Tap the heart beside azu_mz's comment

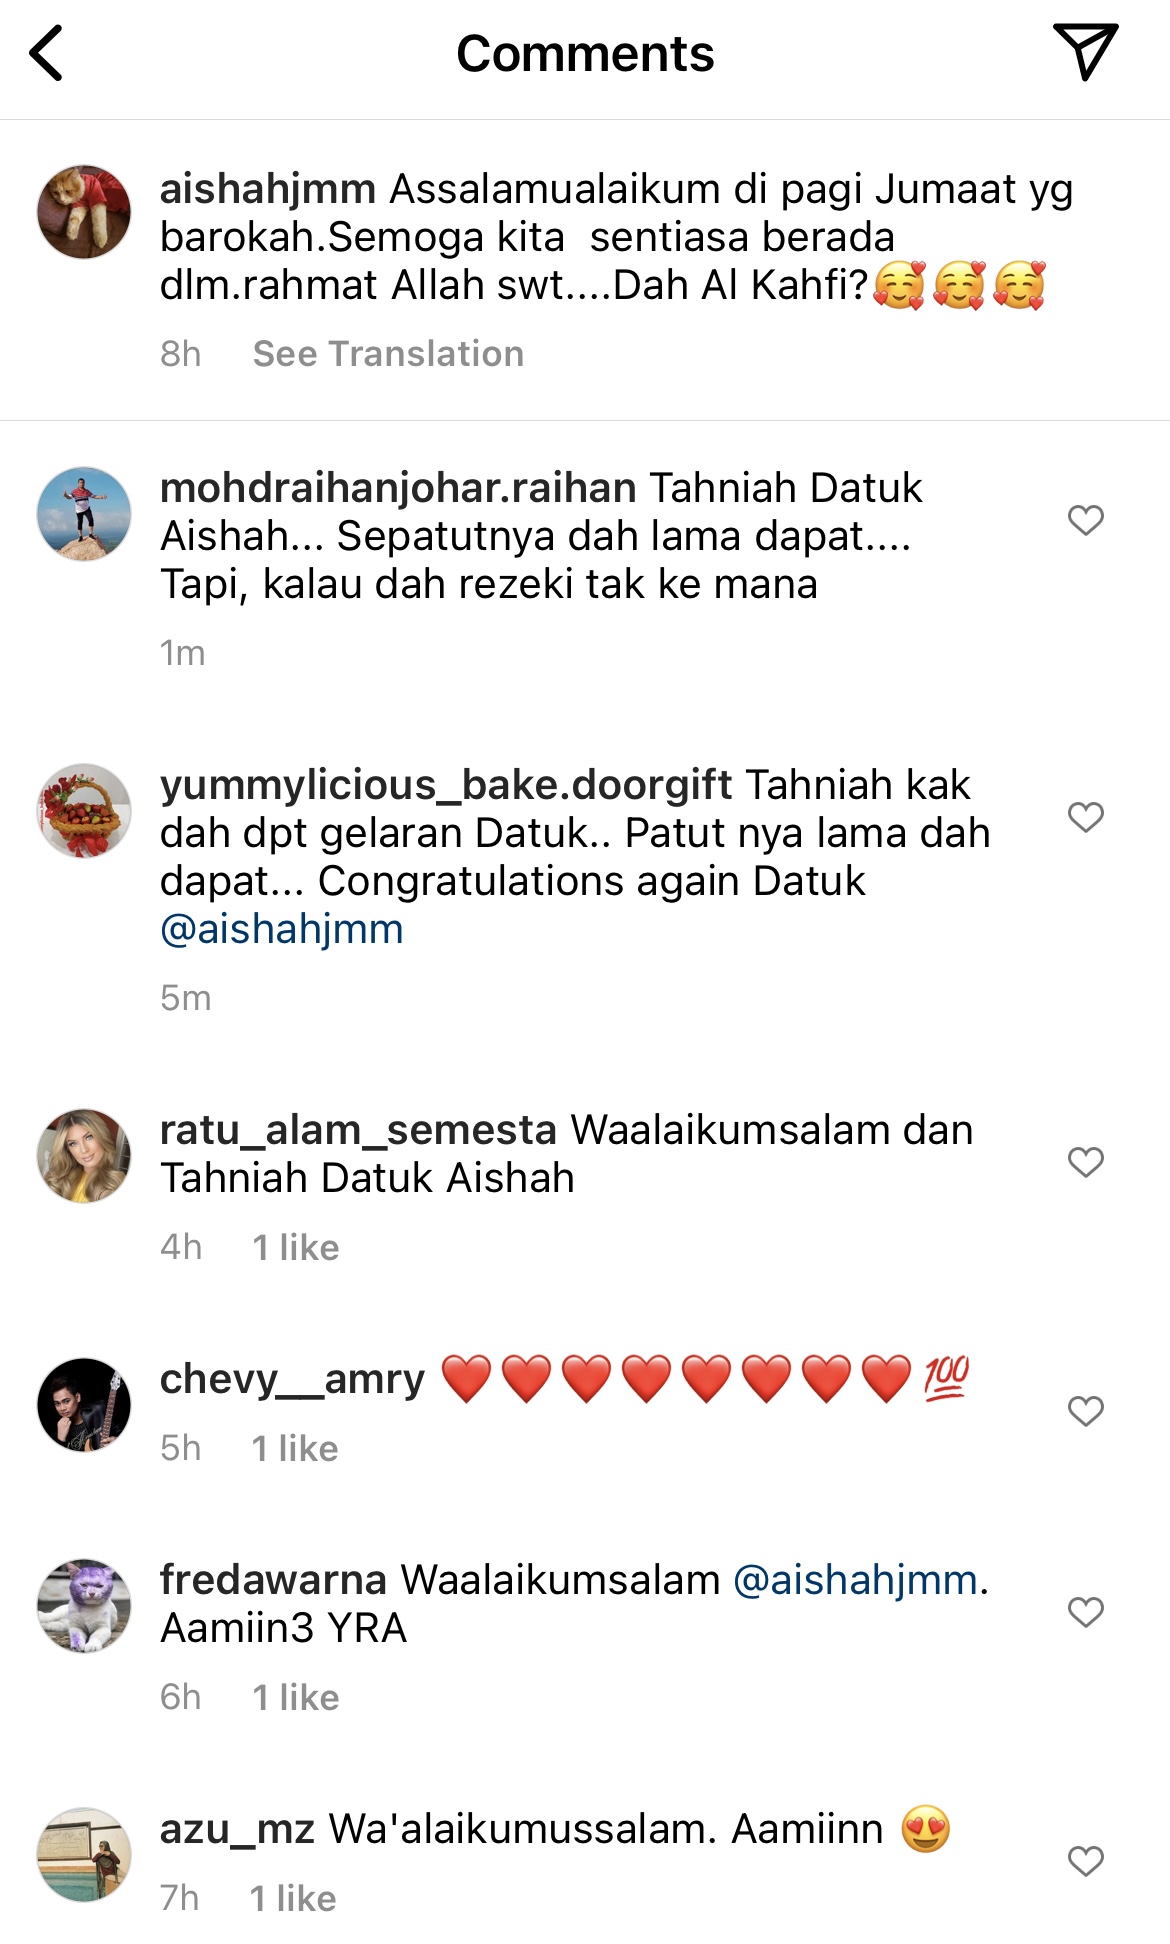click(1085, 1861)
